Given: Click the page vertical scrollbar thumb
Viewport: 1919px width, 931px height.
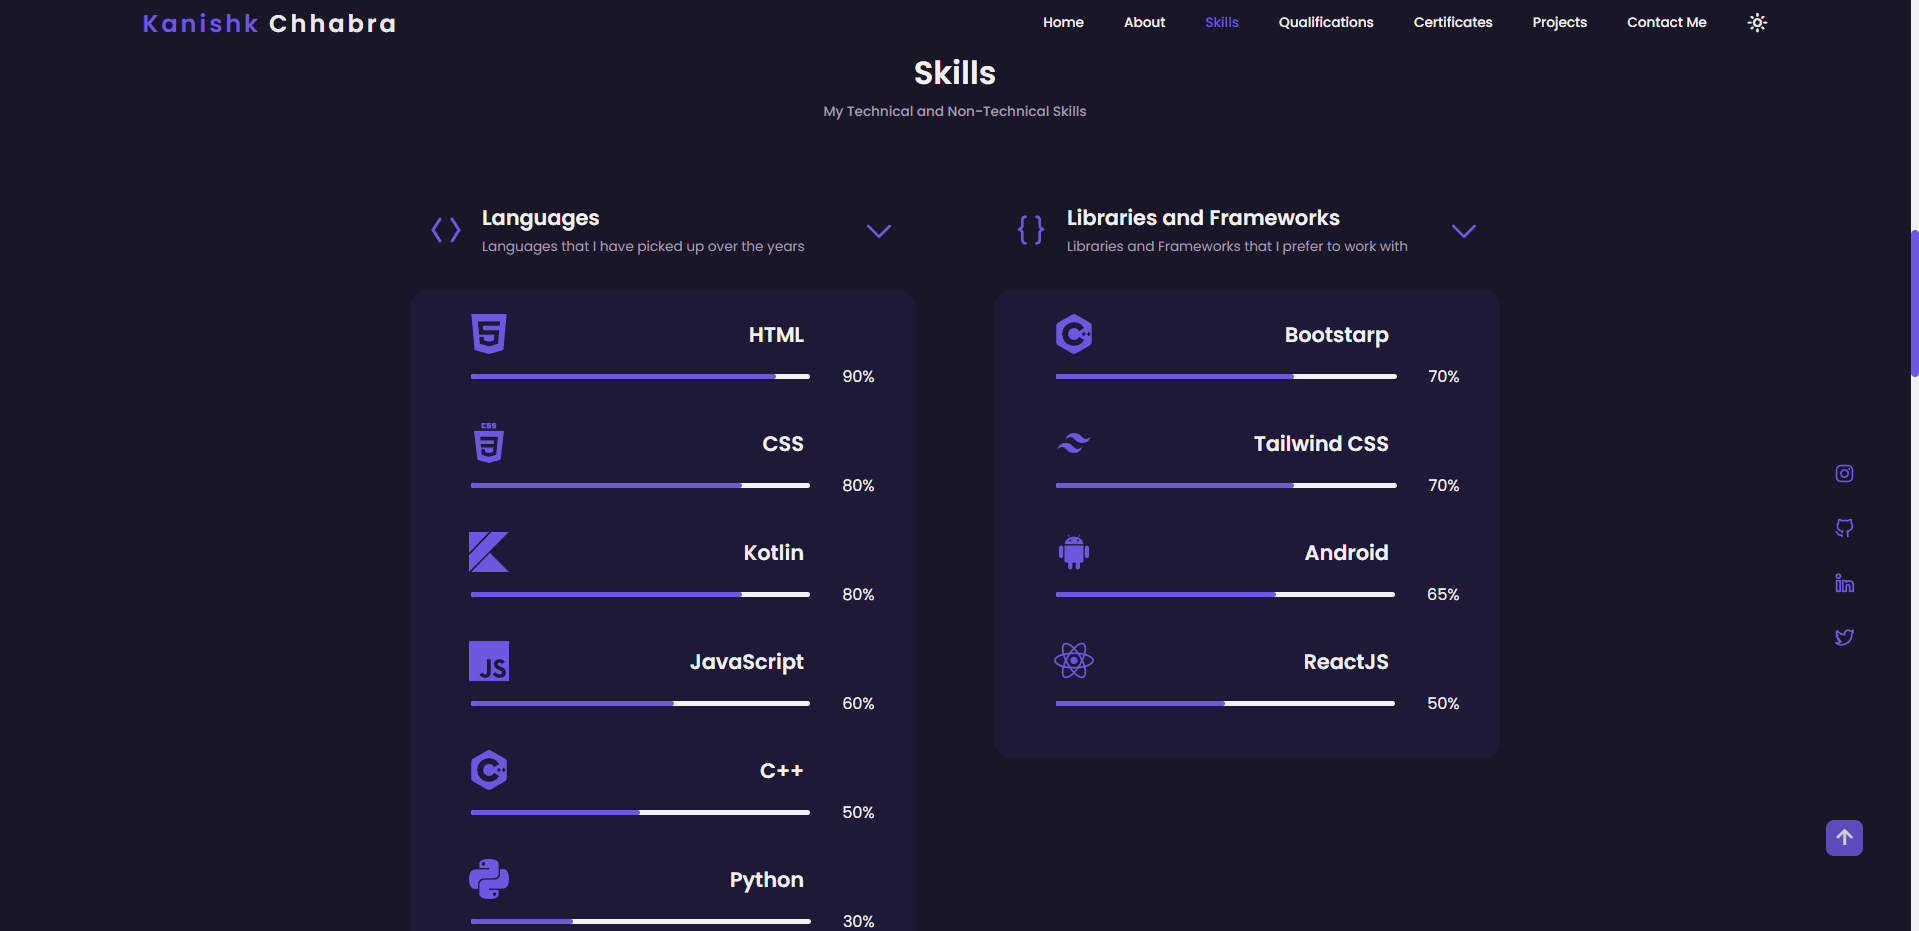Looking at the screenshot, I should (1914, 303).
